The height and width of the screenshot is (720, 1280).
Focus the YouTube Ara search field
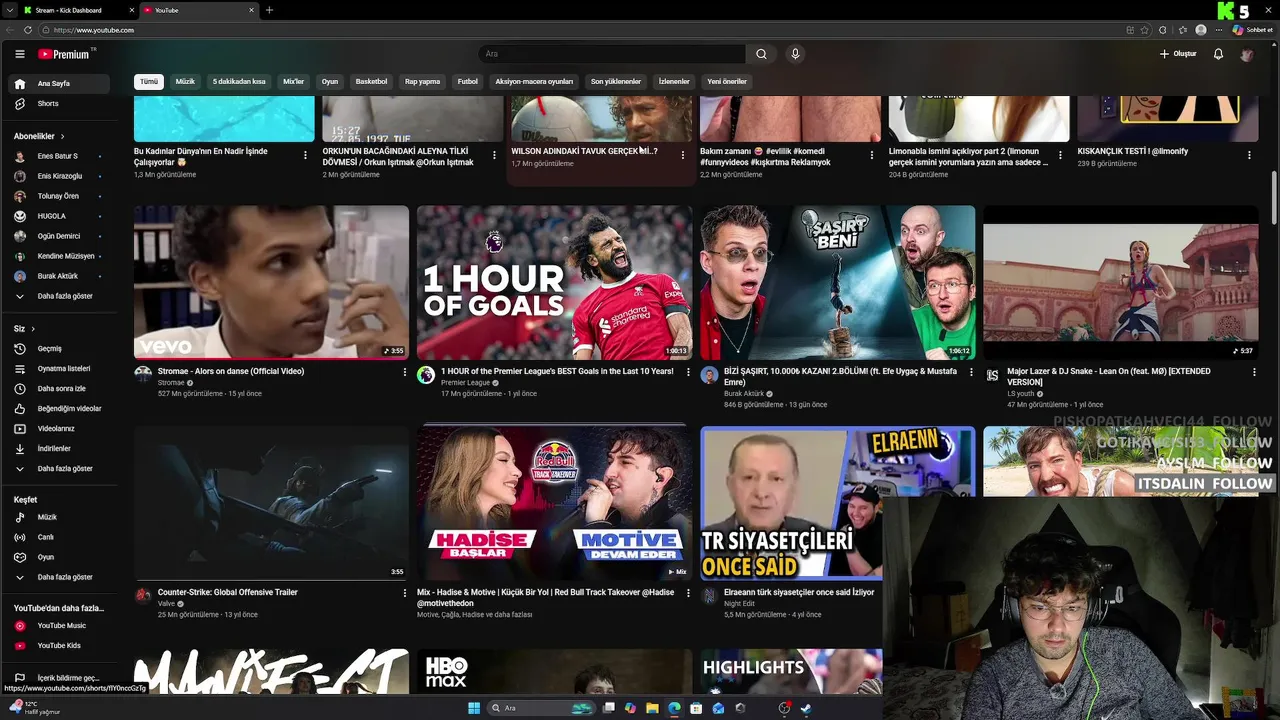point(612,54)
